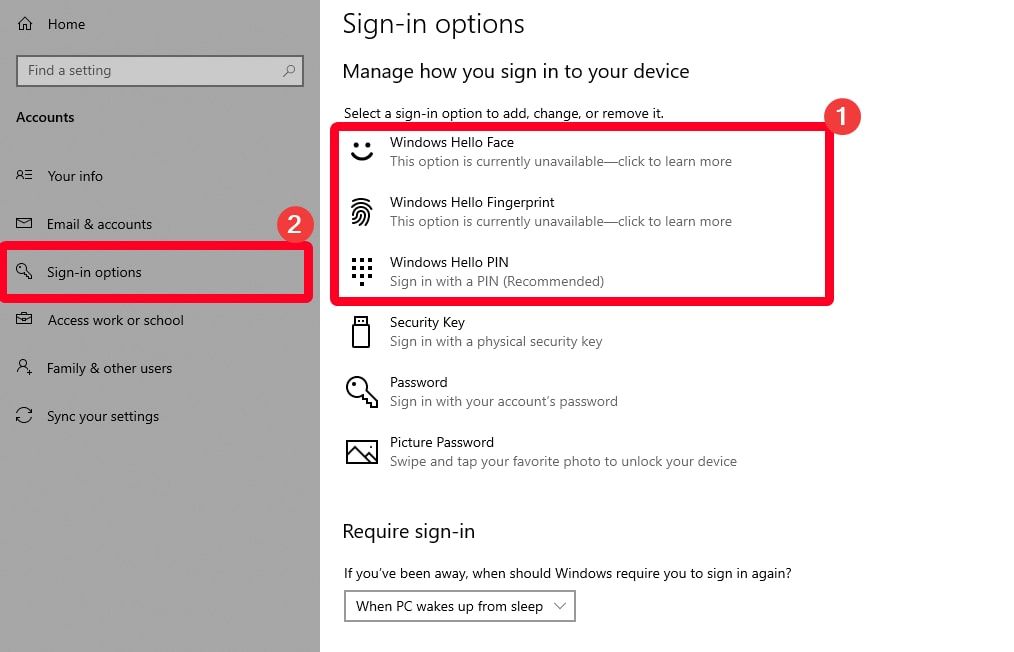Click the Windows Hello Fingerprint icon

click(361, 211)
